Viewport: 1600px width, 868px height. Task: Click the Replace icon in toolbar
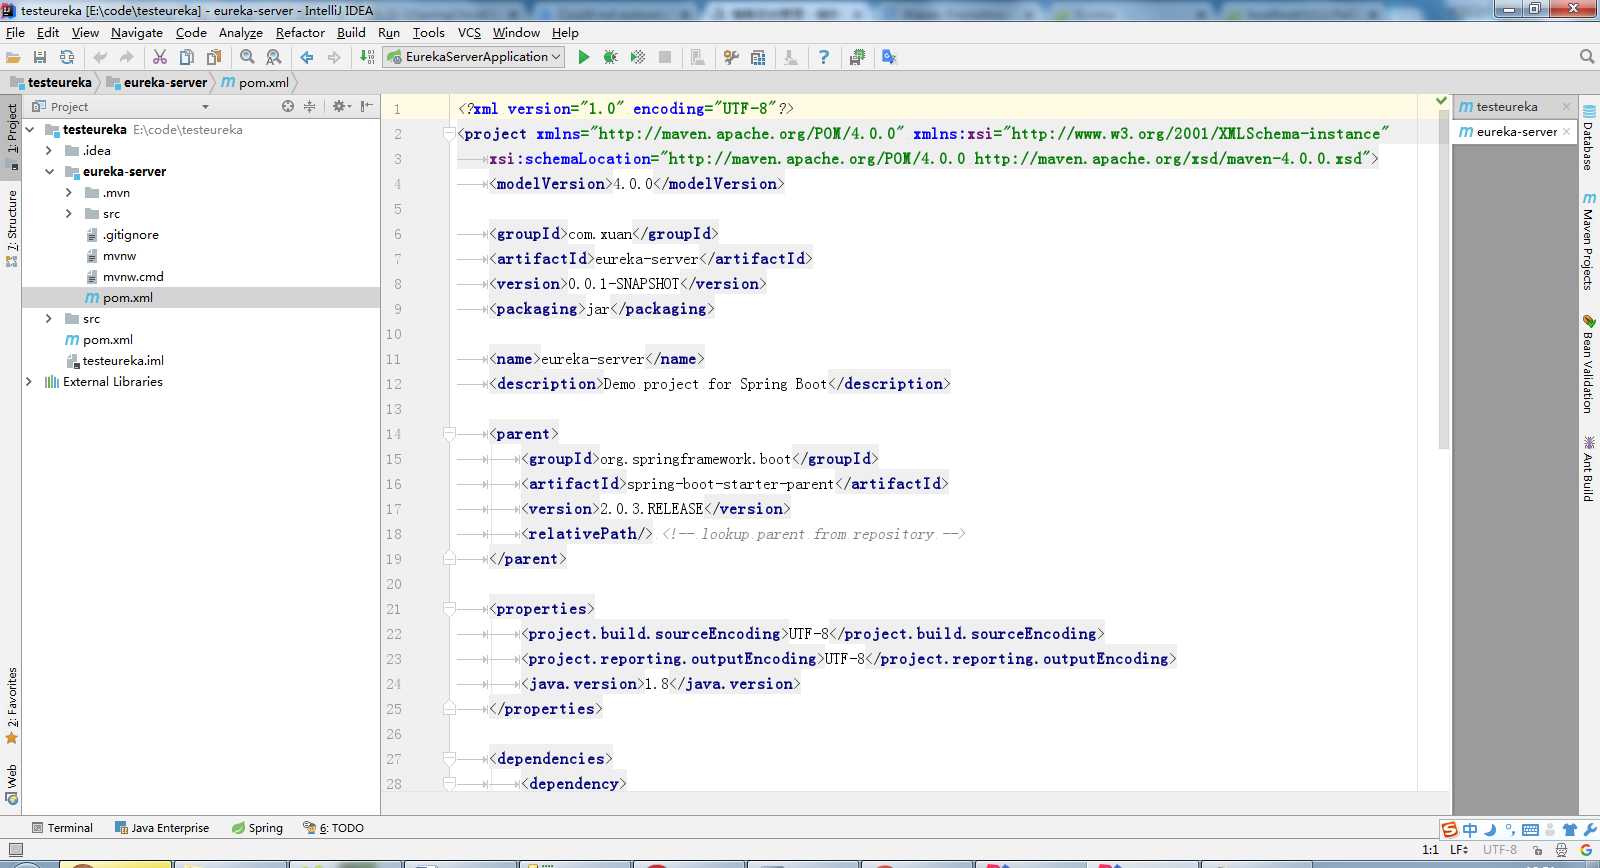tap(274, 57)
